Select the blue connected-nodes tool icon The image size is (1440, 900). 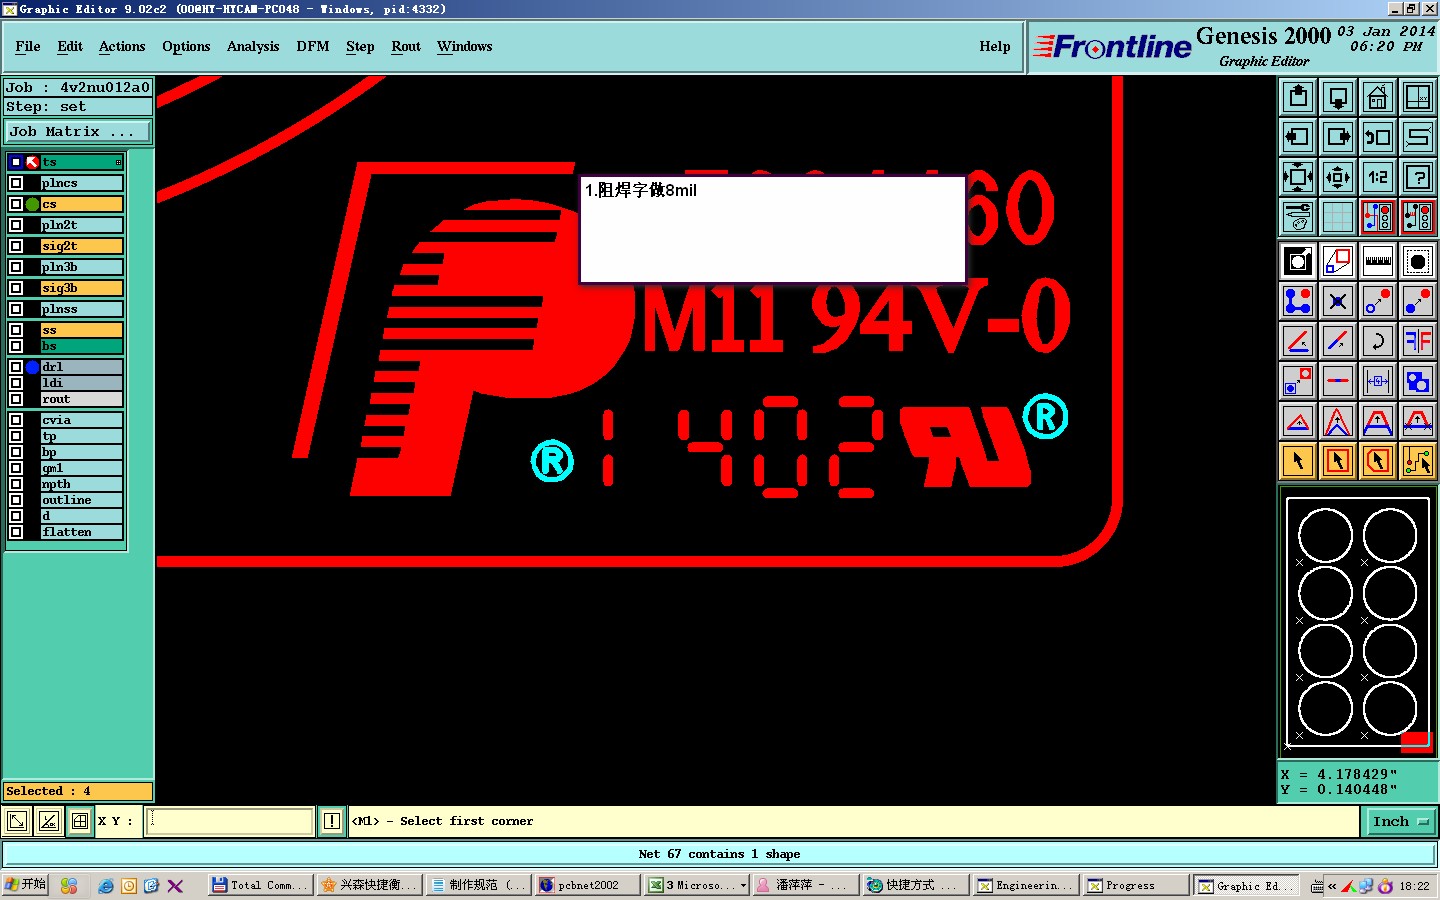pyautogui.click(x=1298, y=301)
